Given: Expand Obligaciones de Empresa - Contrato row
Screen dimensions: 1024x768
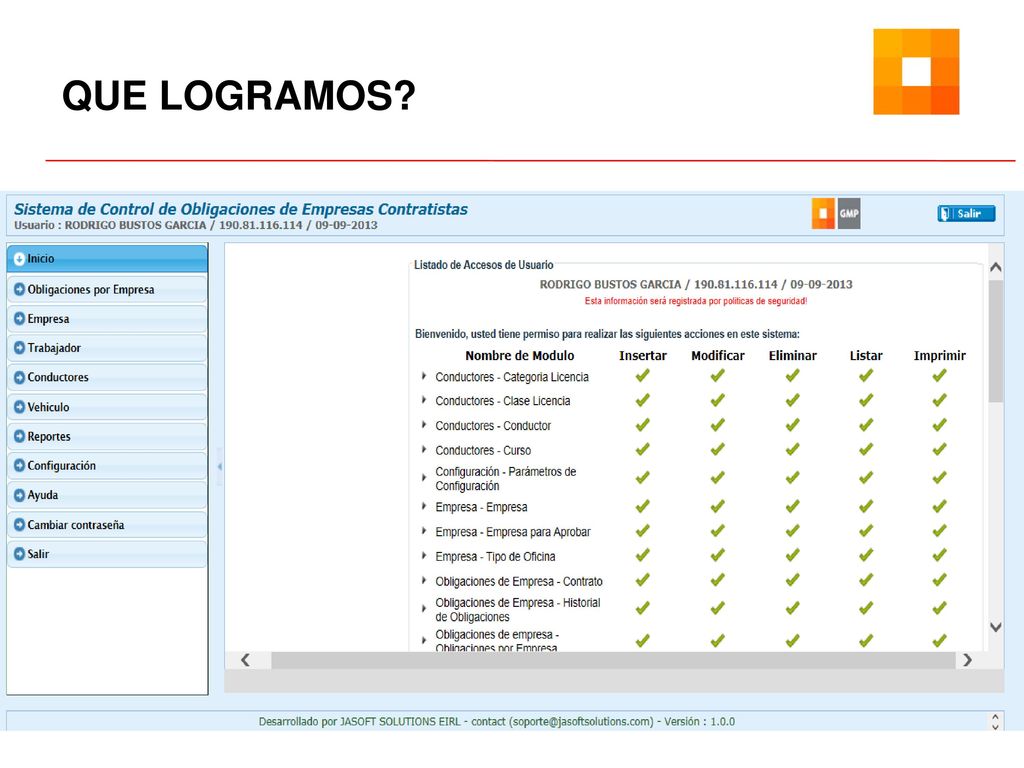Looking at the screenshot, I should click(x=424, y=581).
